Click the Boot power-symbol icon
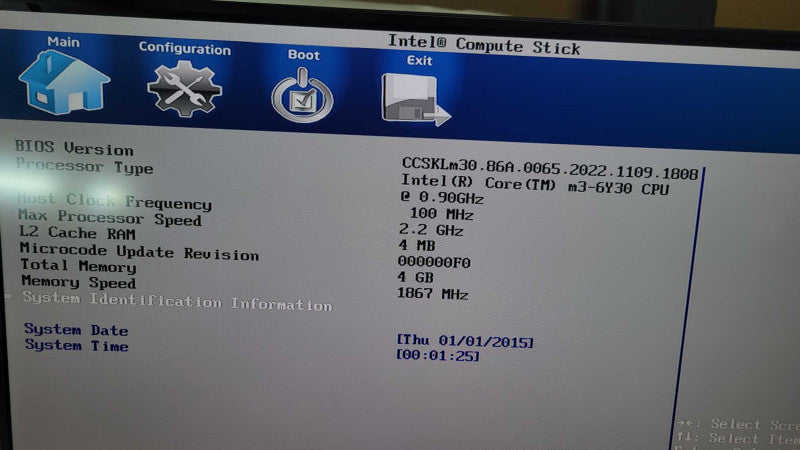800x450 pixels. [x=302, y=96]
